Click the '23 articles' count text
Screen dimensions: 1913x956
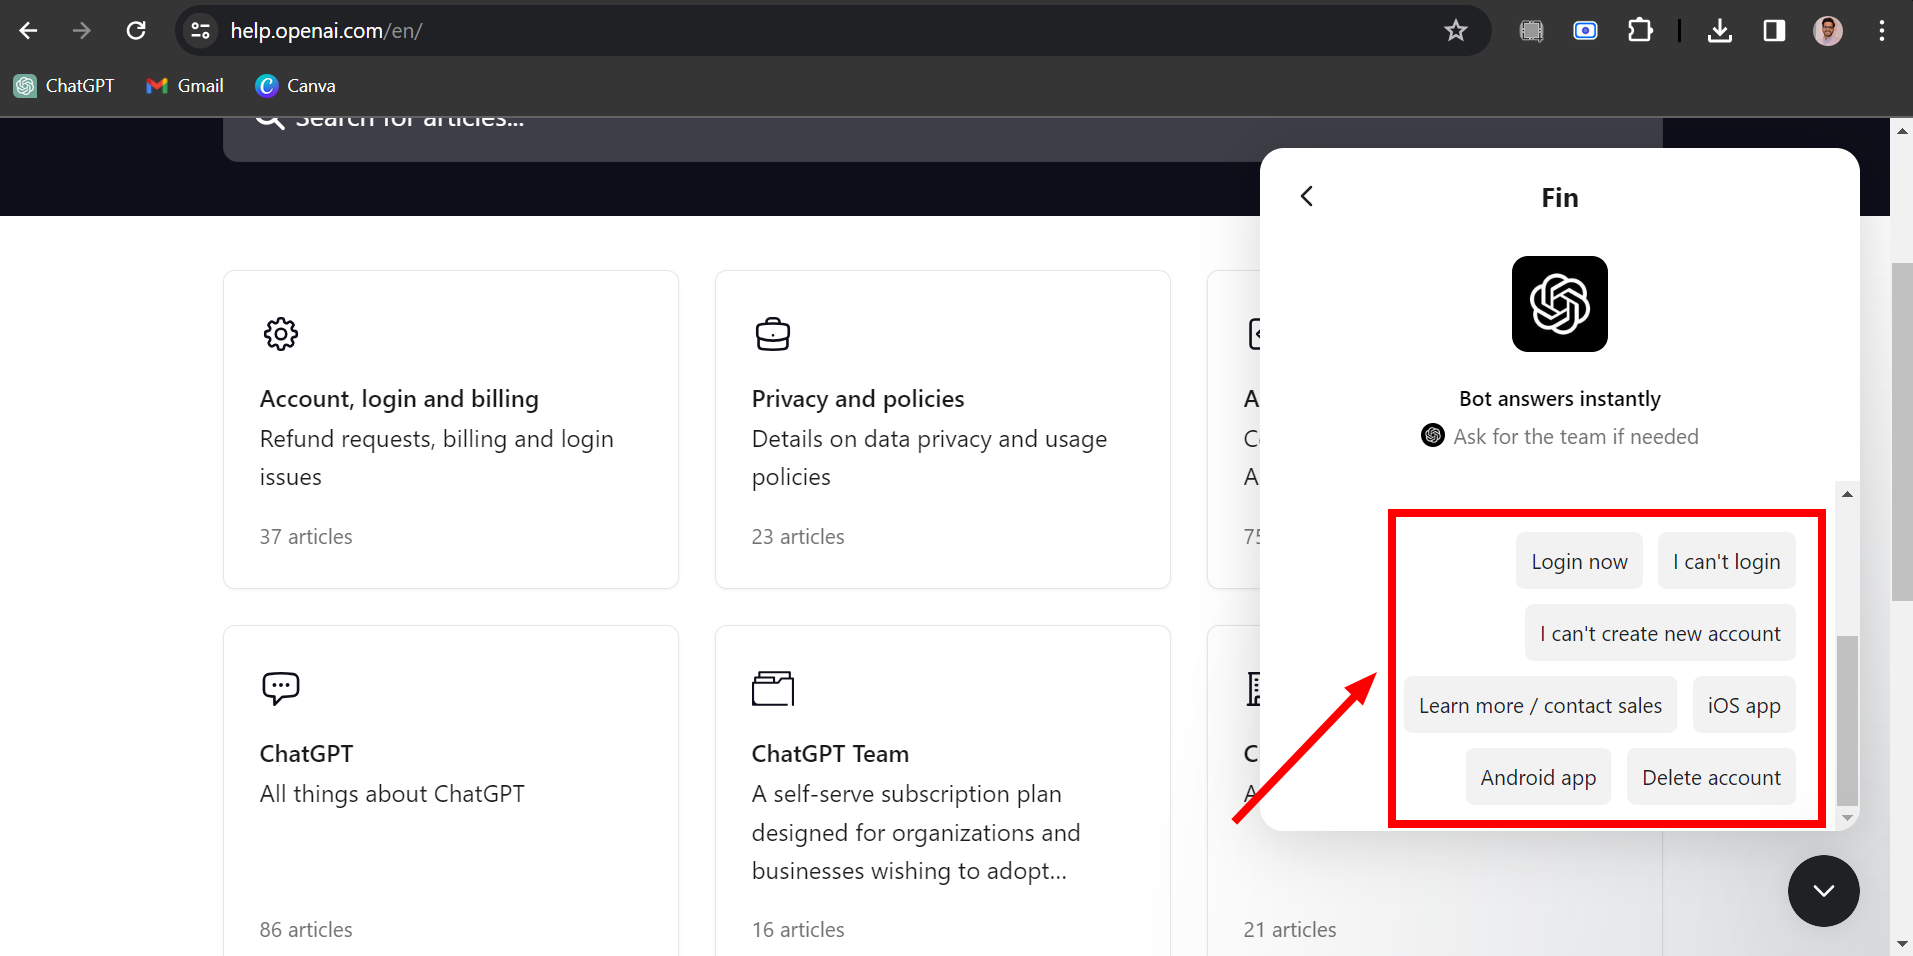tap(798, 537)
